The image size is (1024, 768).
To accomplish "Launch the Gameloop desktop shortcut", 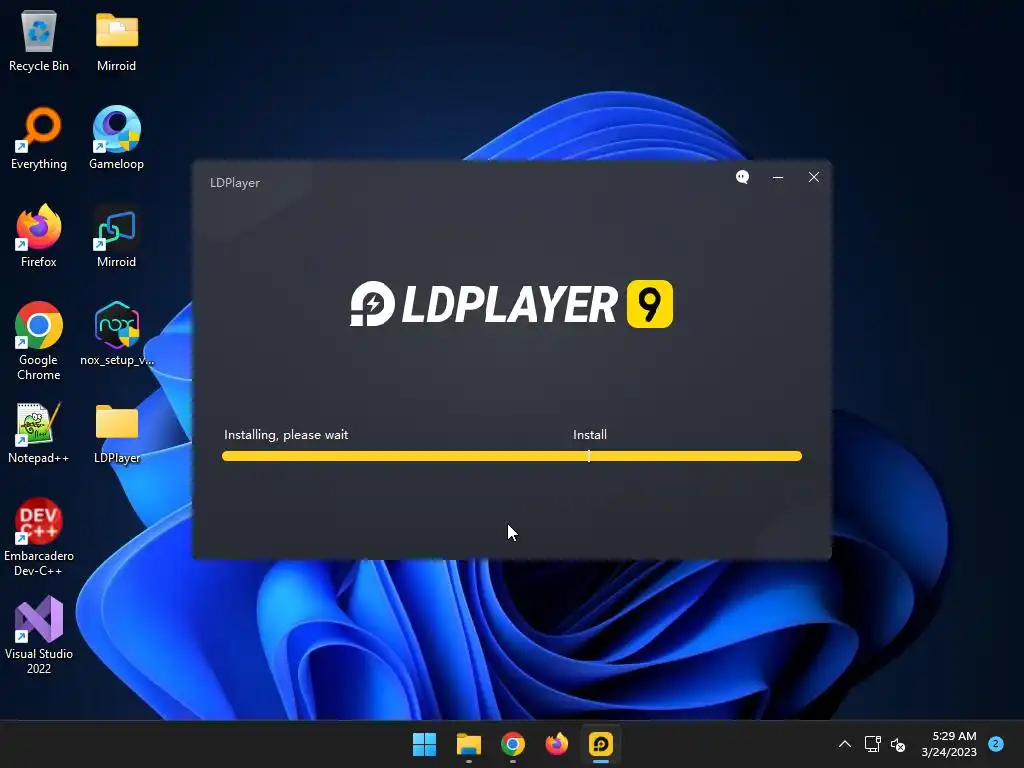I will pyautogui.click(x=116, y=138).
